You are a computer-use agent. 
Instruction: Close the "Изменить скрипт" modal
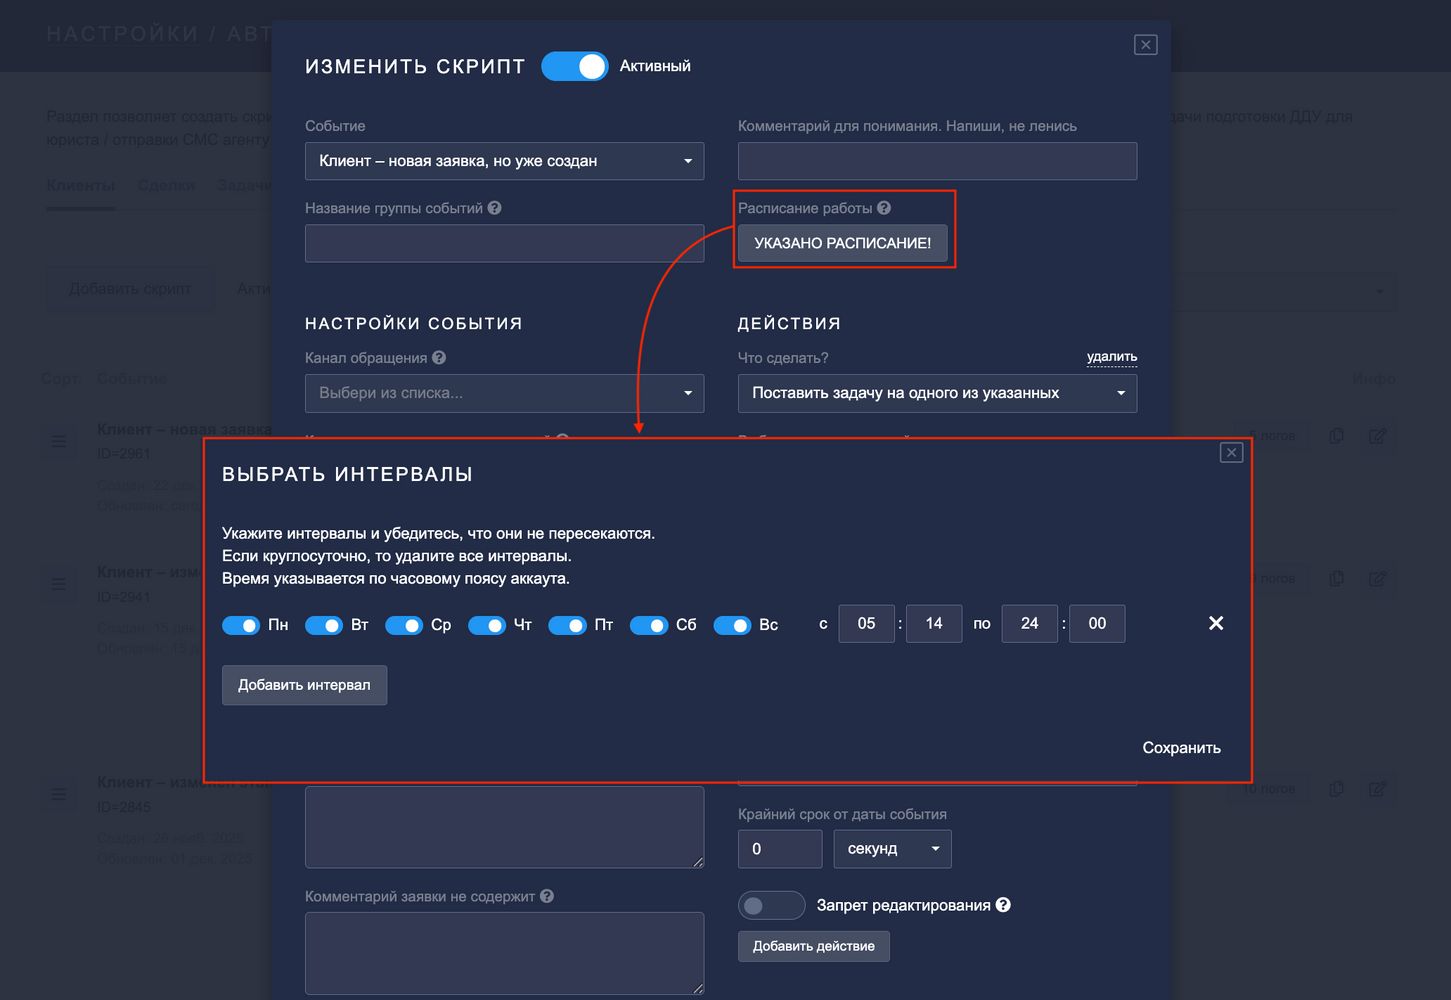coord(1146,45)
